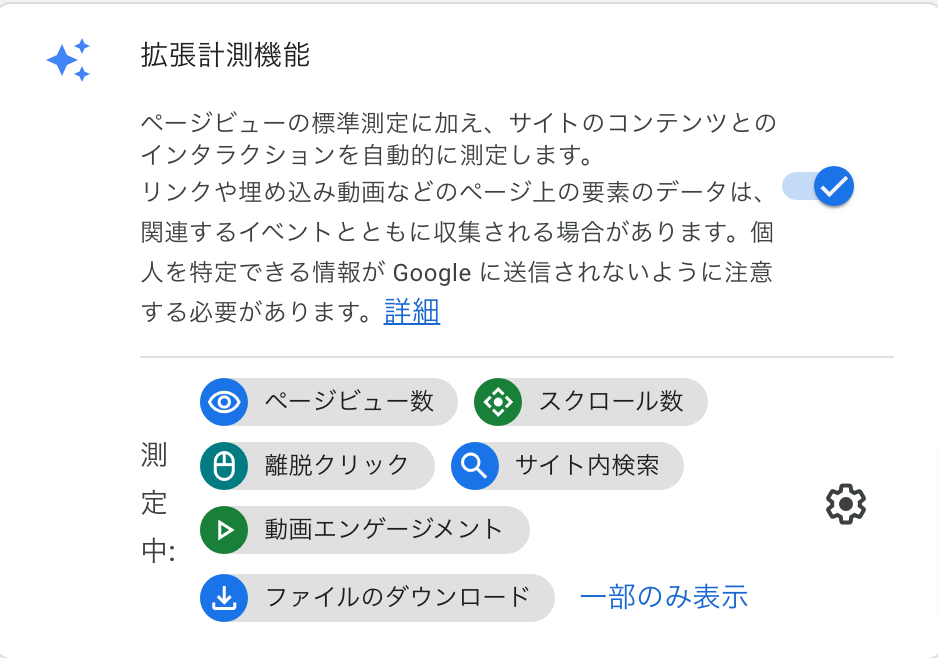The image size is (938, 658).
Task: Click the green scroll arrows icon
Action: [x=497, y=402]
